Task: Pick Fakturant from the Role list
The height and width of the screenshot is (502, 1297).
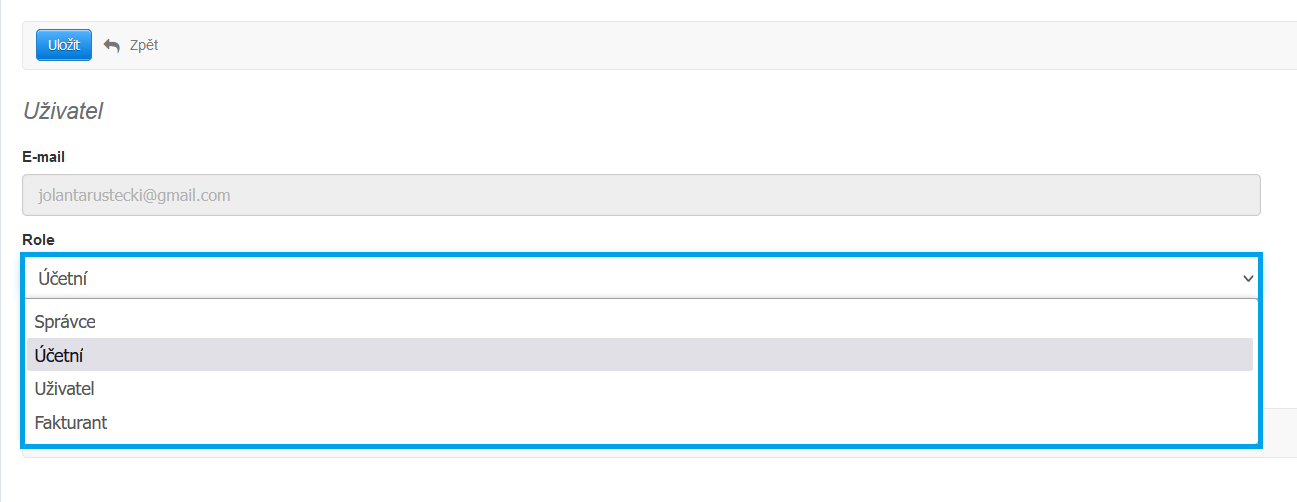Action: [70, 423]
